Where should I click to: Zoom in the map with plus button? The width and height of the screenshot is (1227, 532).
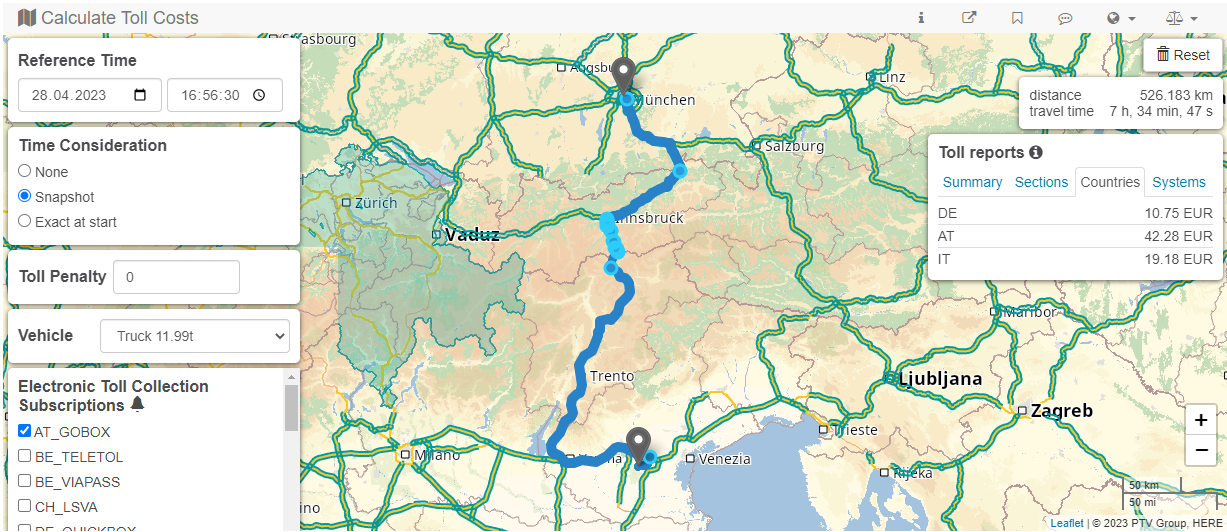click(1200, 421)
